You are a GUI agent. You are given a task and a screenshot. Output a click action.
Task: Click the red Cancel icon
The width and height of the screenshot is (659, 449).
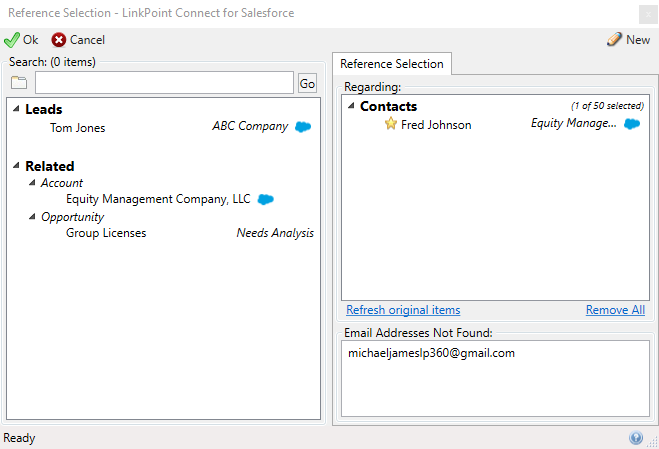pyautogui.click(x=58, y=40)
